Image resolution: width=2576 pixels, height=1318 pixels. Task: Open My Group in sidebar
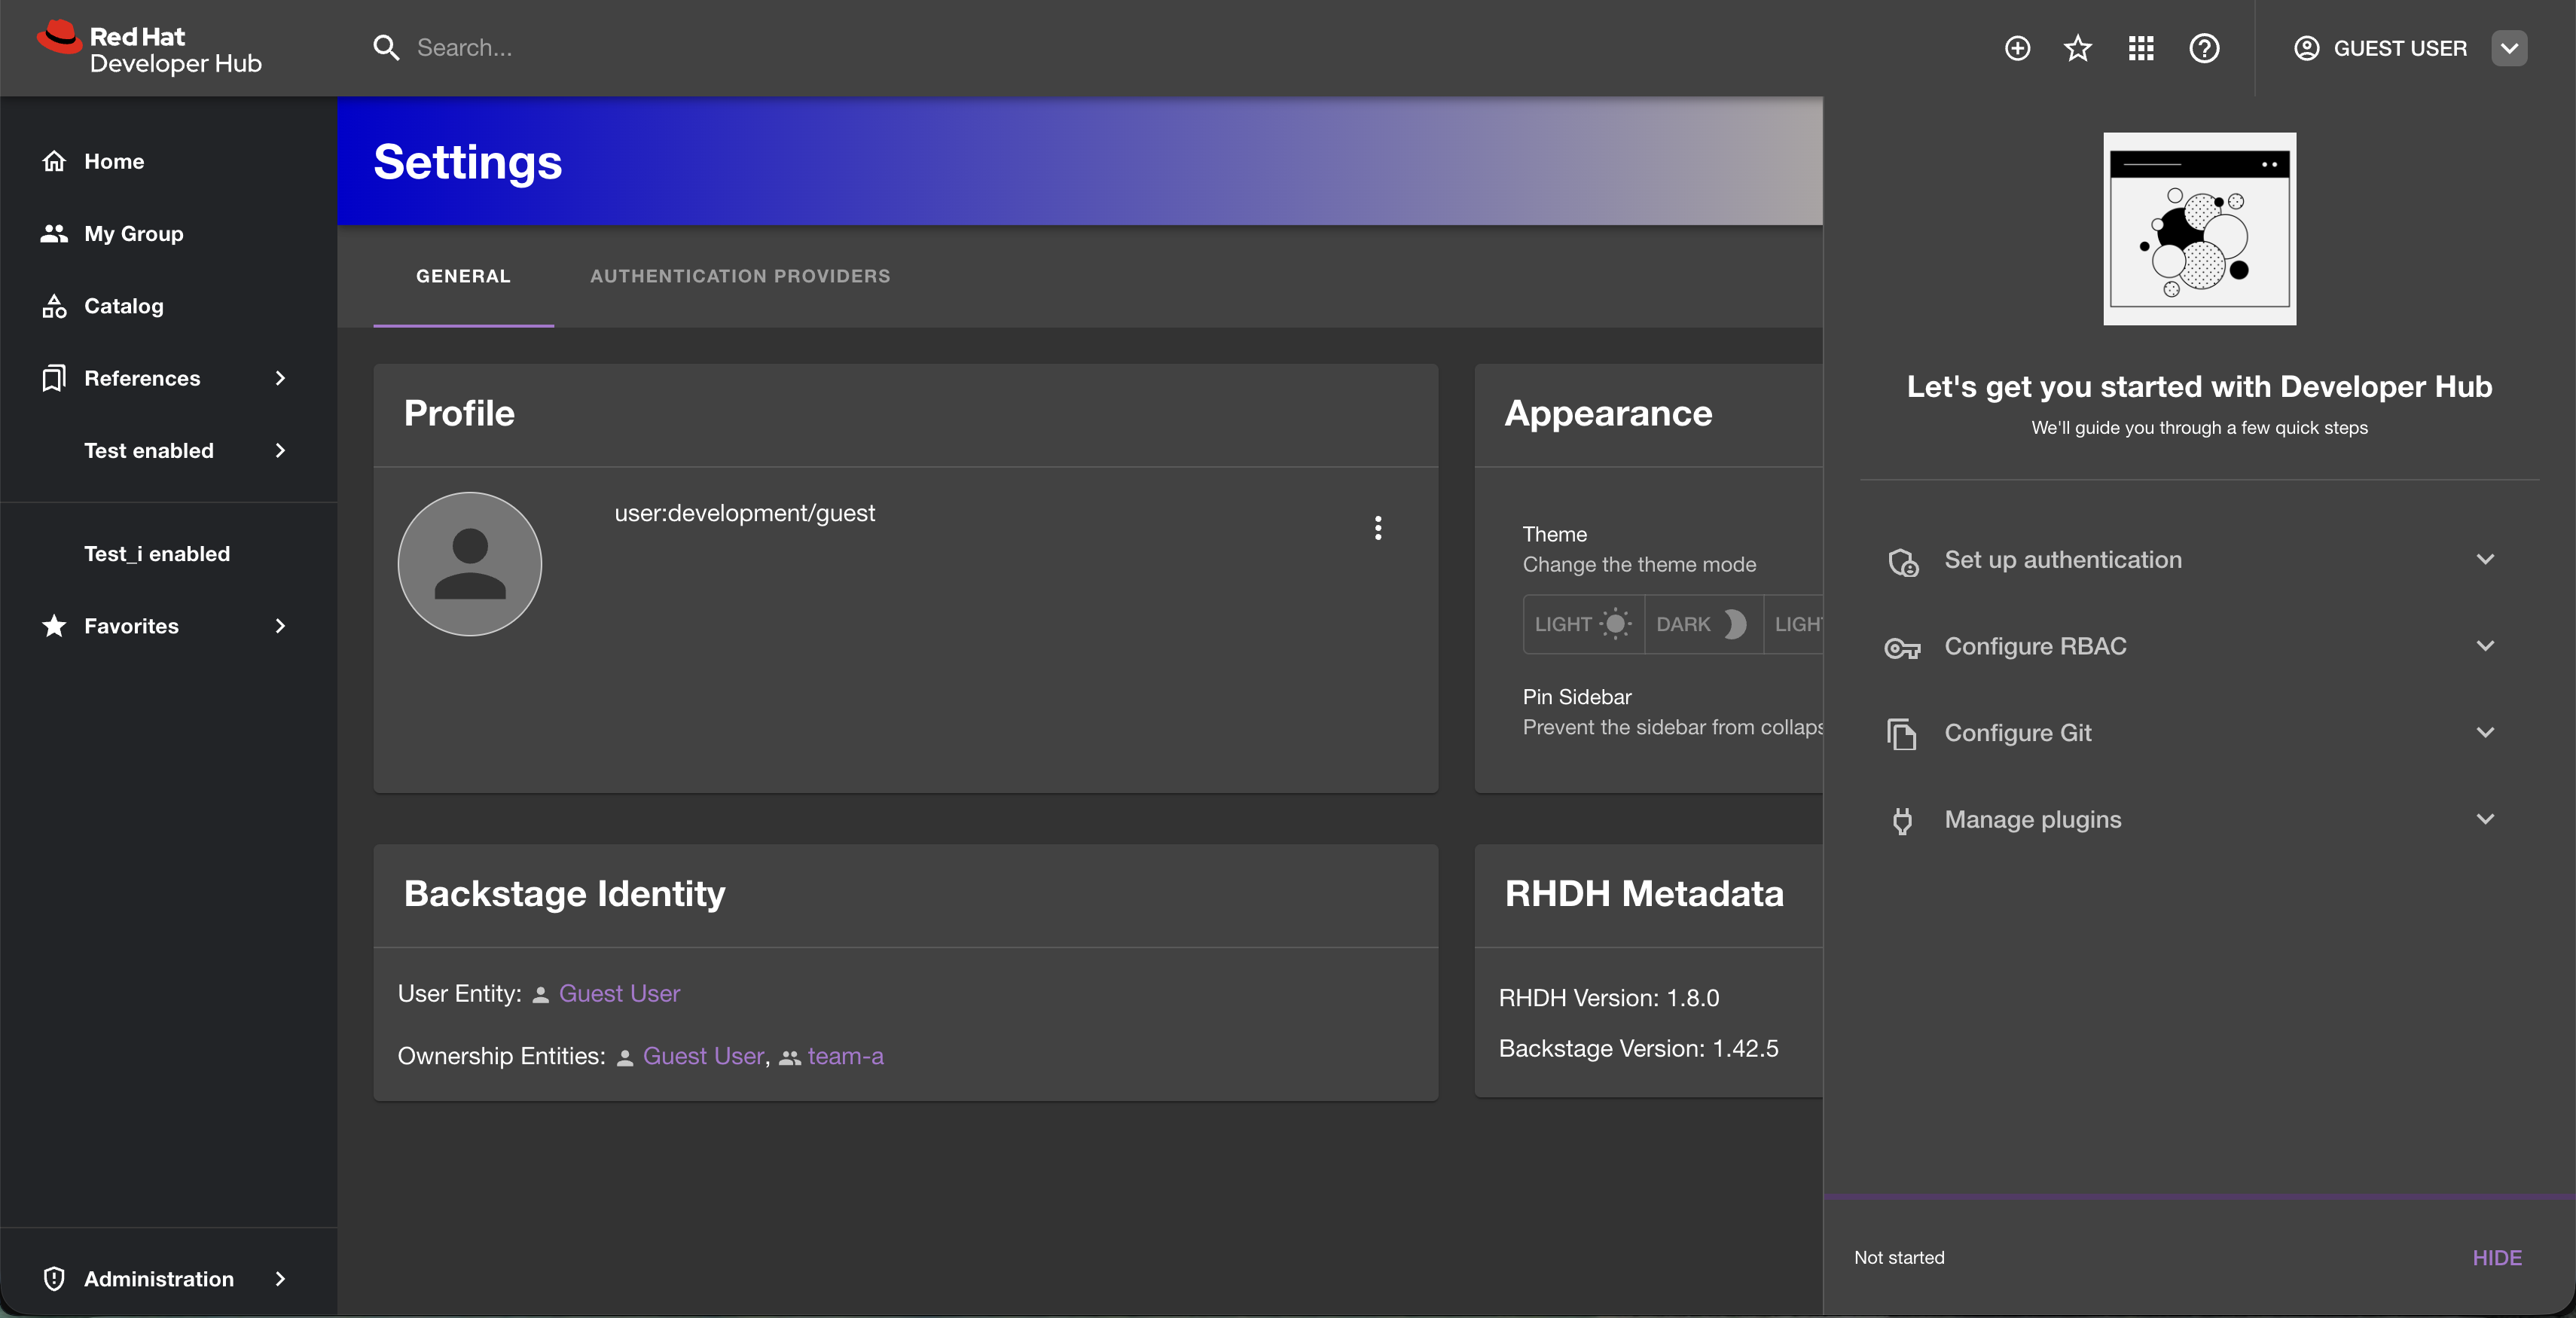pos(133,234)
